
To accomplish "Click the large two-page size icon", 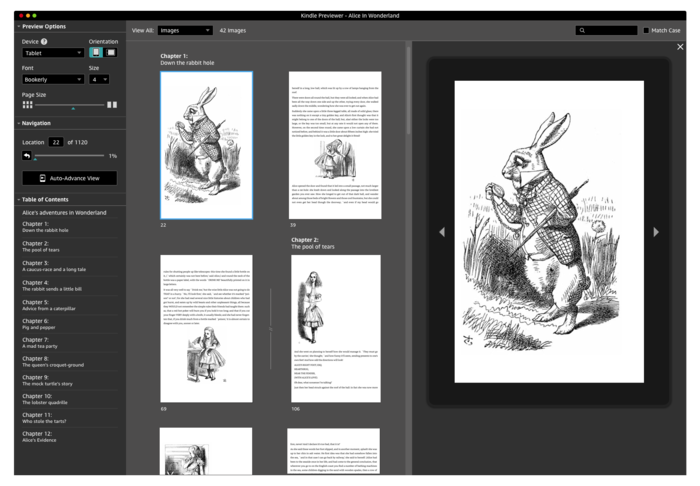I will (x=112, y=104).
